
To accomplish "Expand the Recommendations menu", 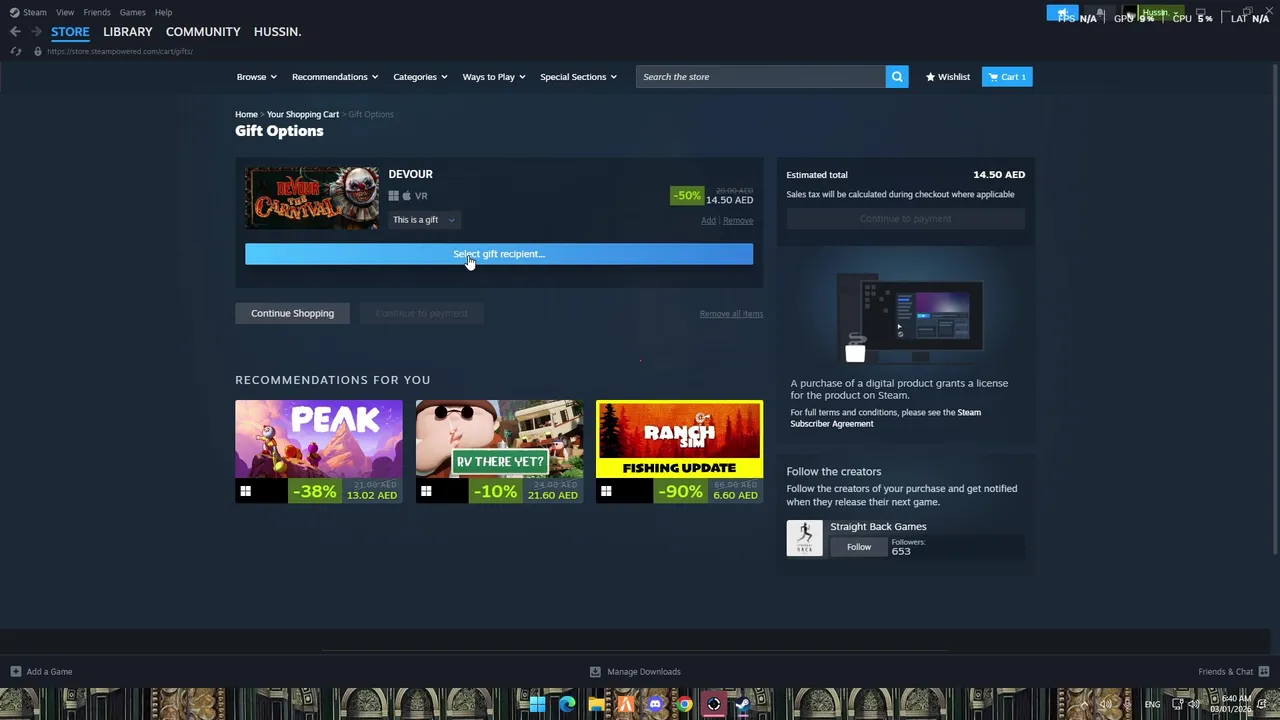I will click(x=335, y=77).
